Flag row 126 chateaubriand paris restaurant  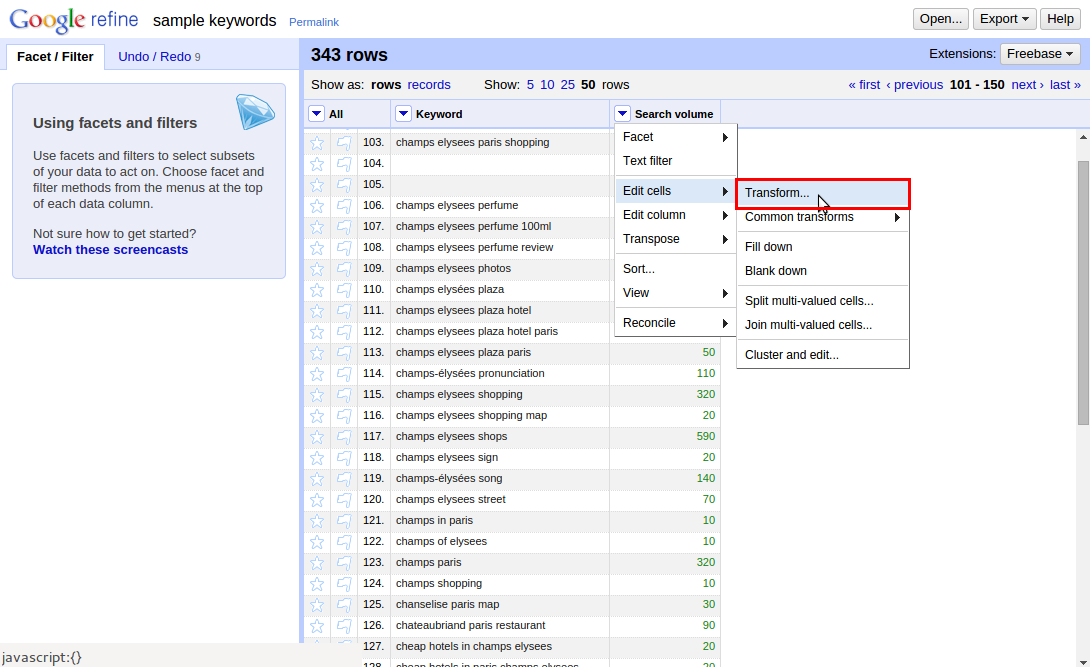coord(344,626)
